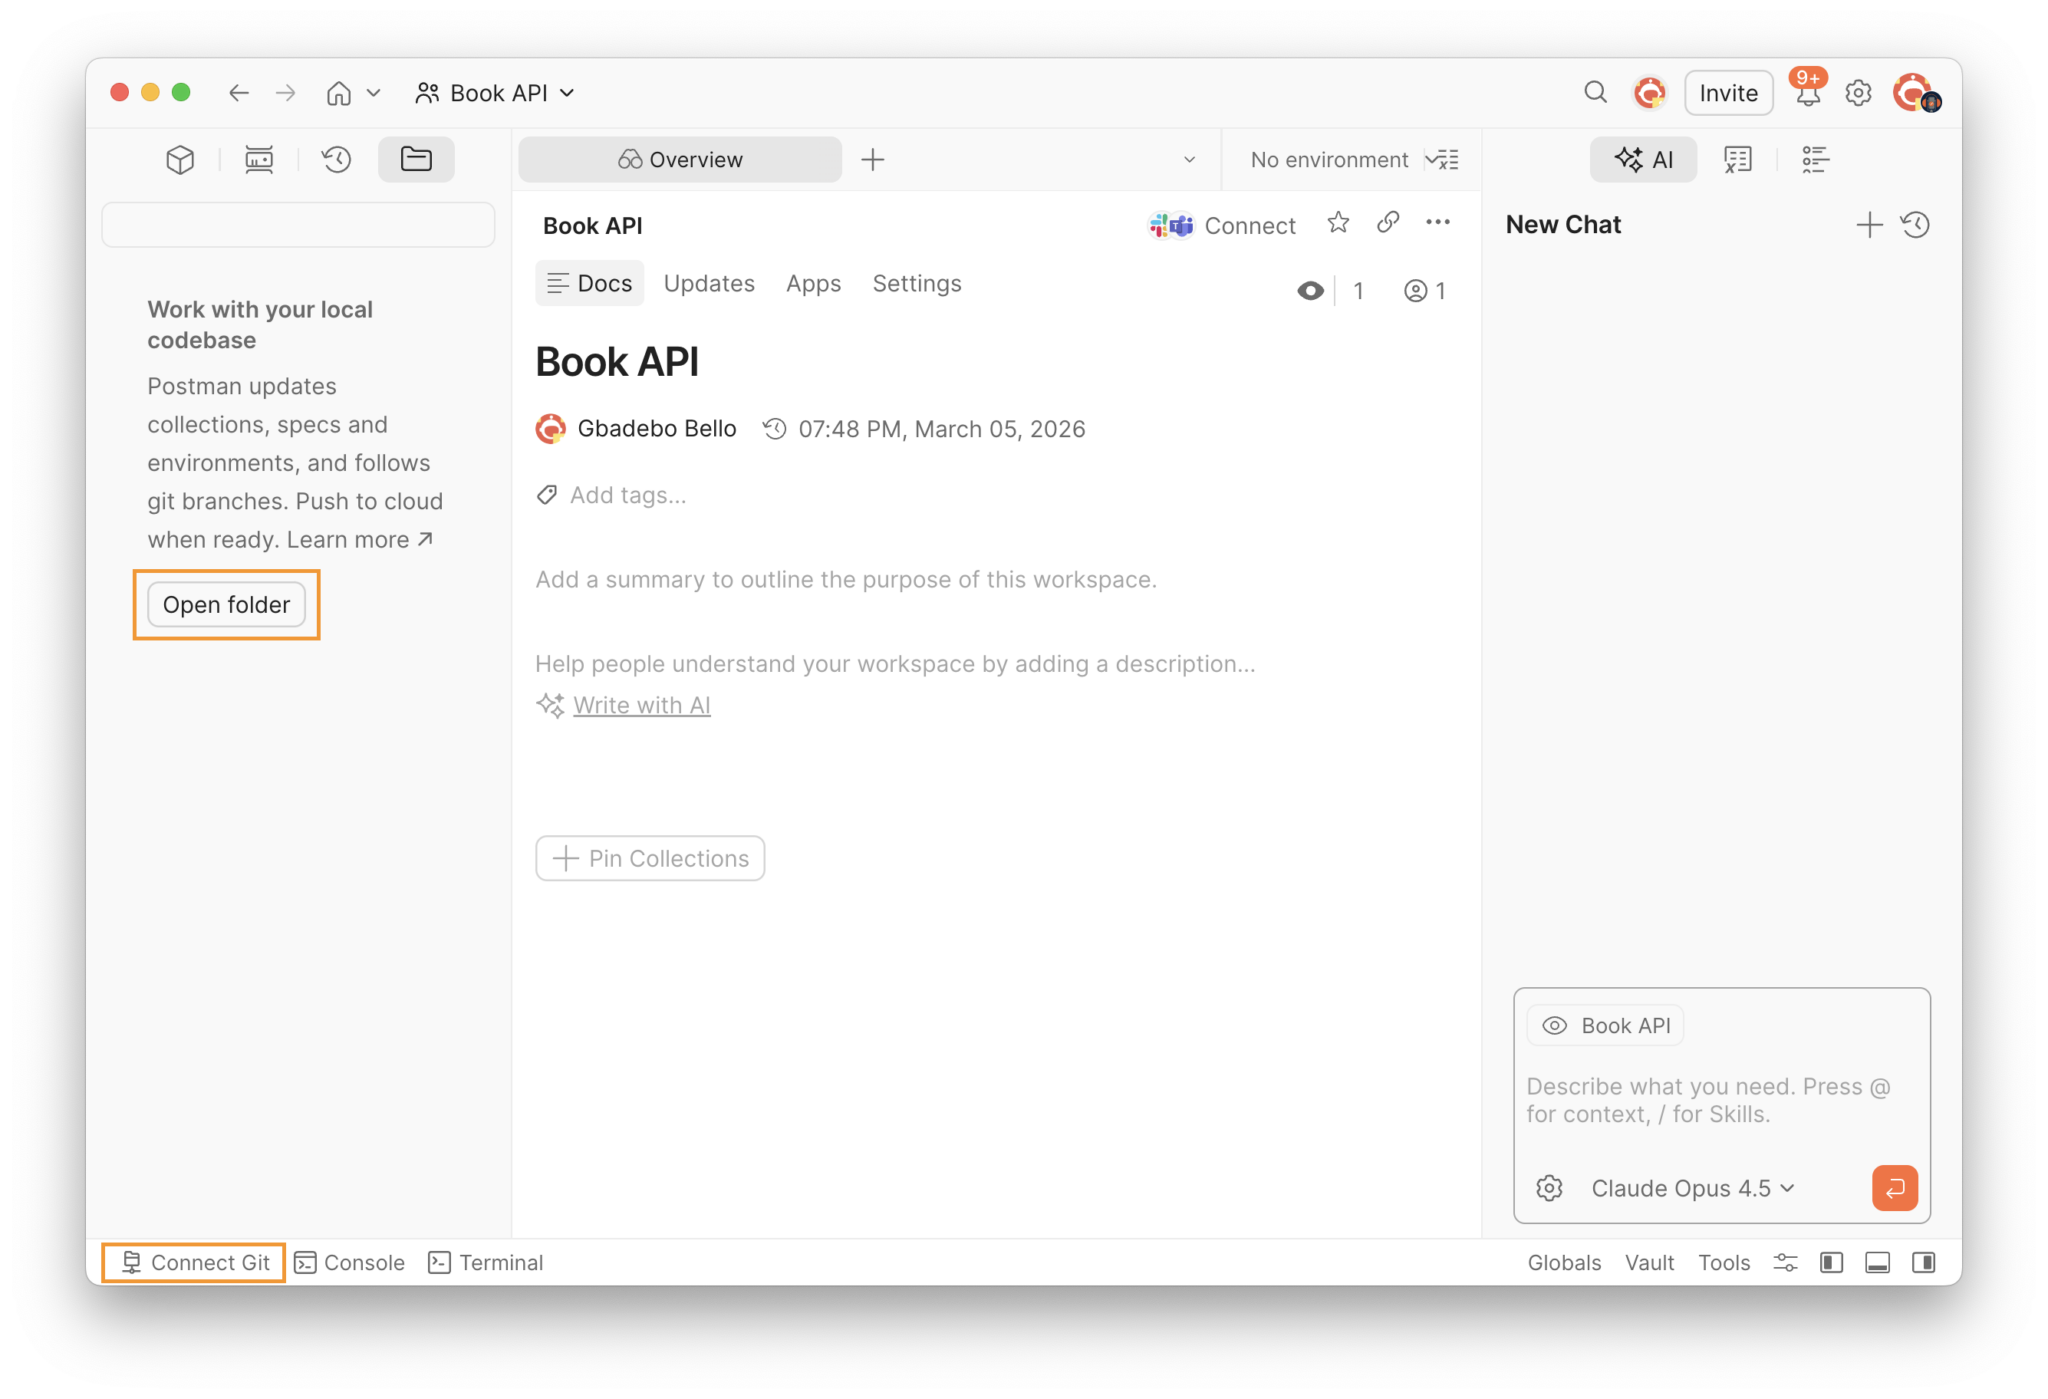Click the Open folder button
This screenshot has height=1399, width=2048.
click(x=227, y=605)
